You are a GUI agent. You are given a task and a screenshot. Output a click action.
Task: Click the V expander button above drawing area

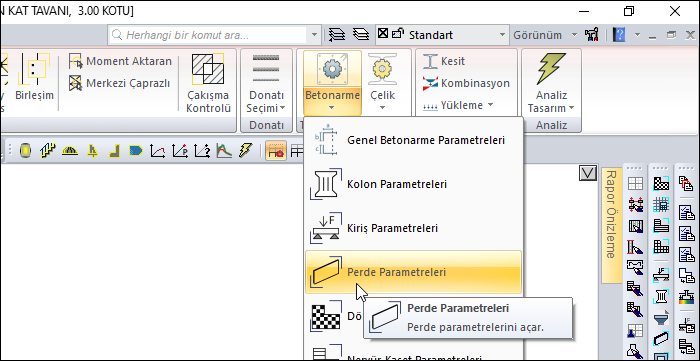tap(588, 173)
